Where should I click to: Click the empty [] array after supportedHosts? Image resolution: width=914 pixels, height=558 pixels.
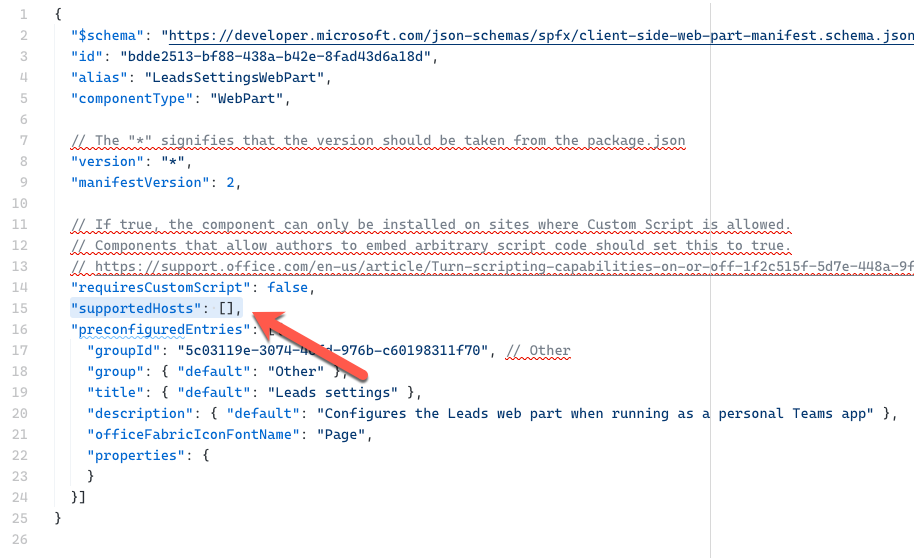(226, 308)
